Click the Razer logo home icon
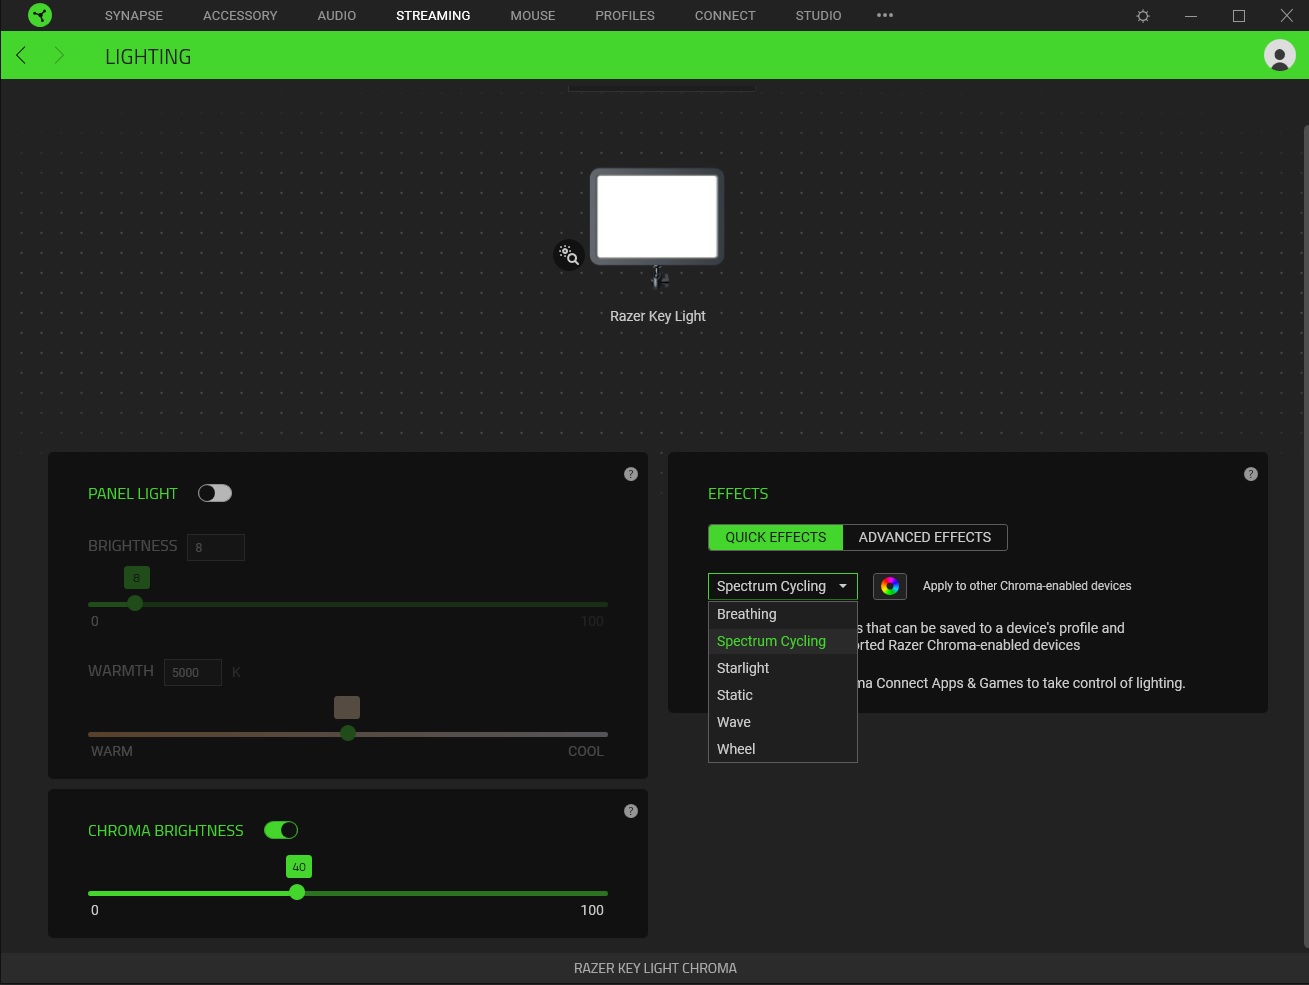 click(x=40, y=15)
